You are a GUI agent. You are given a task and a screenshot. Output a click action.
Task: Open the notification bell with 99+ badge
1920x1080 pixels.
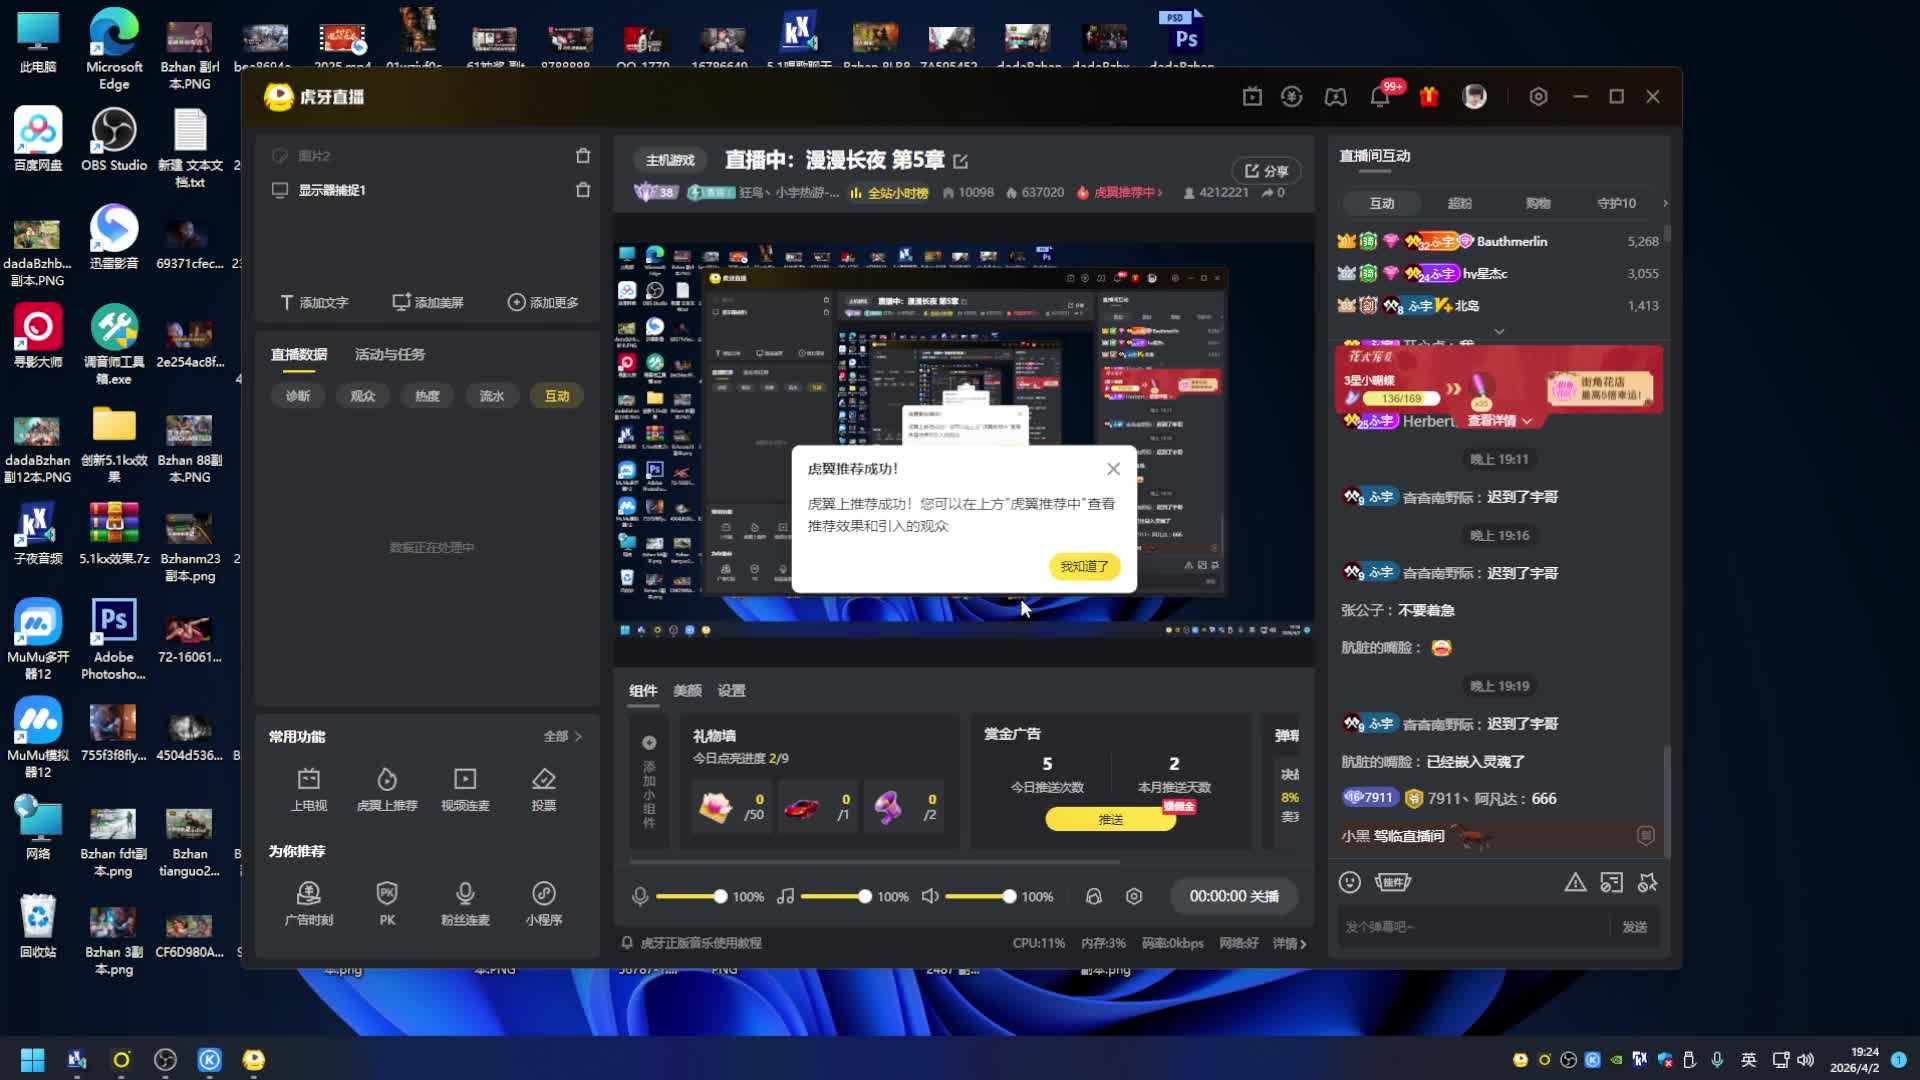point(1381,96)
